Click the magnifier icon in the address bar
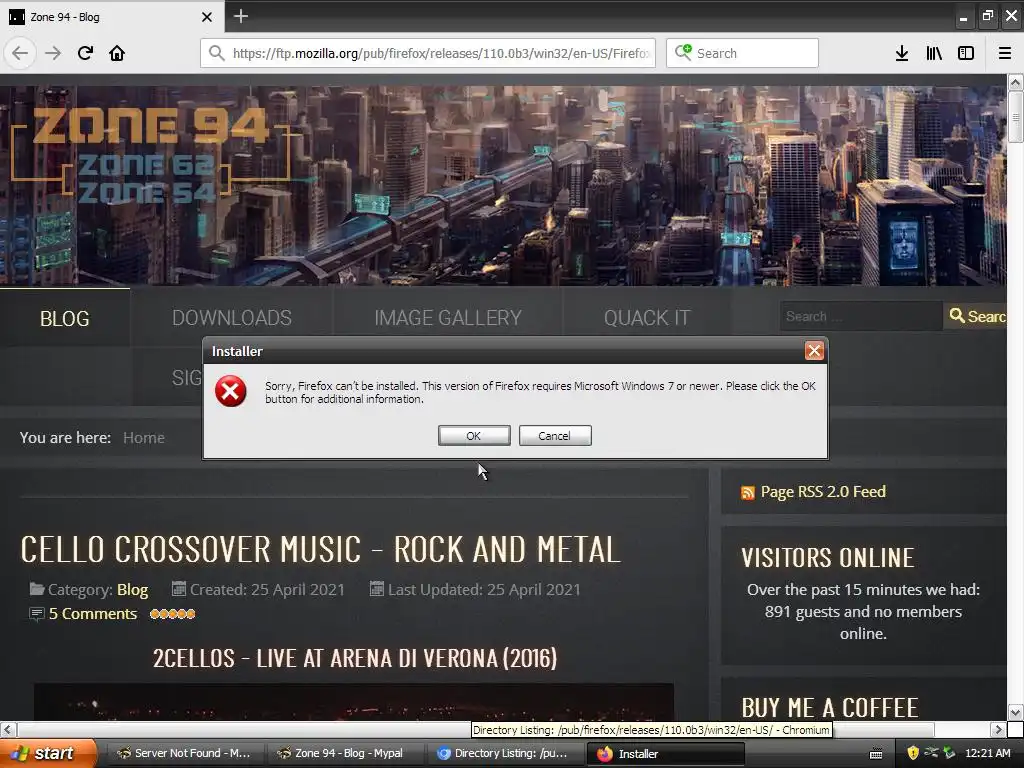Image resolution: width=1024 pixels, height=768 pixels. (216, 53)
